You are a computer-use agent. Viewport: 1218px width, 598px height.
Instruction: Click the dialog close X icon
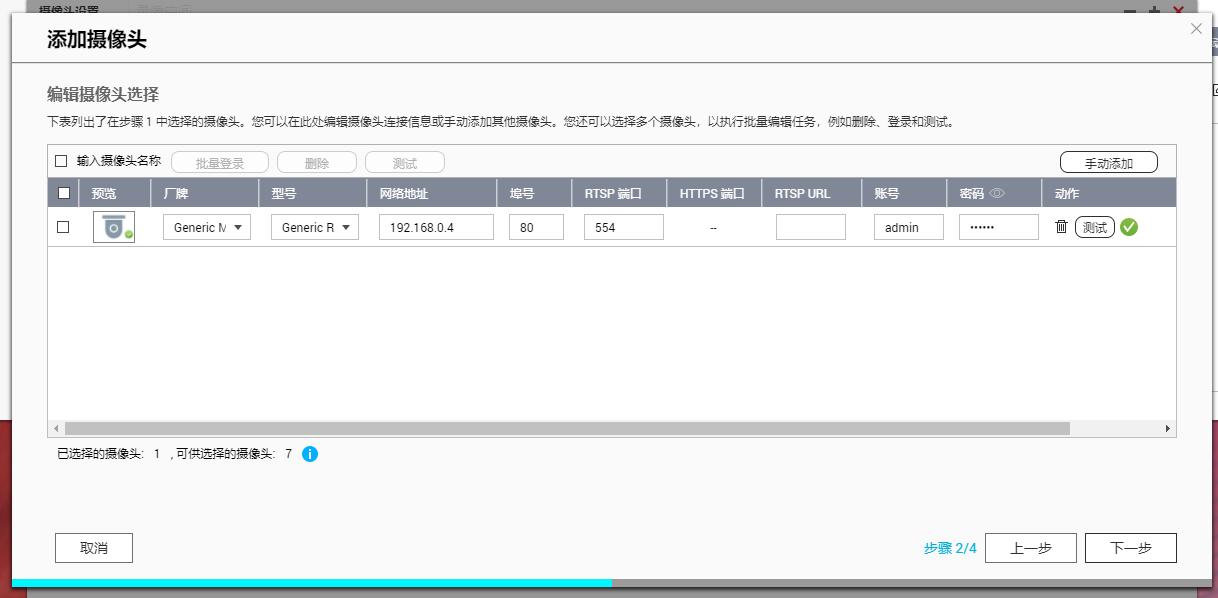(1196, 29)
